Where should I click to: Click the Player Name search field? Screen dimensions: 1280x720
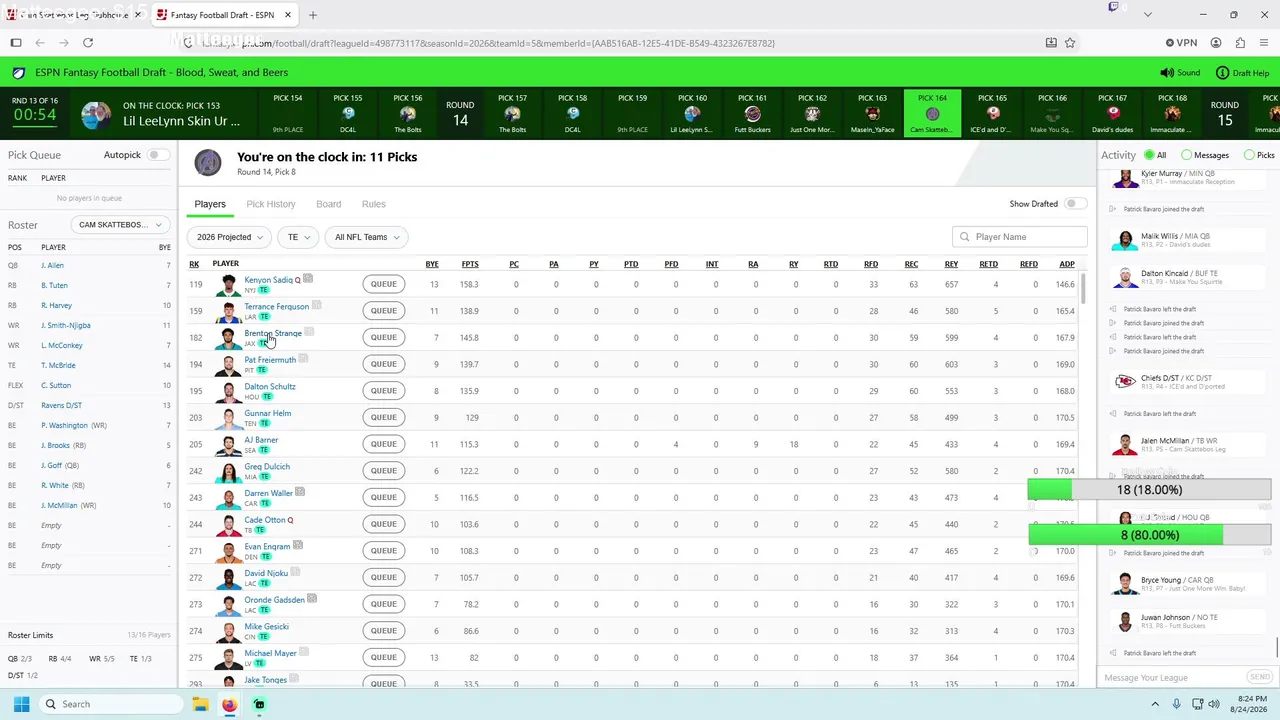1020,237
